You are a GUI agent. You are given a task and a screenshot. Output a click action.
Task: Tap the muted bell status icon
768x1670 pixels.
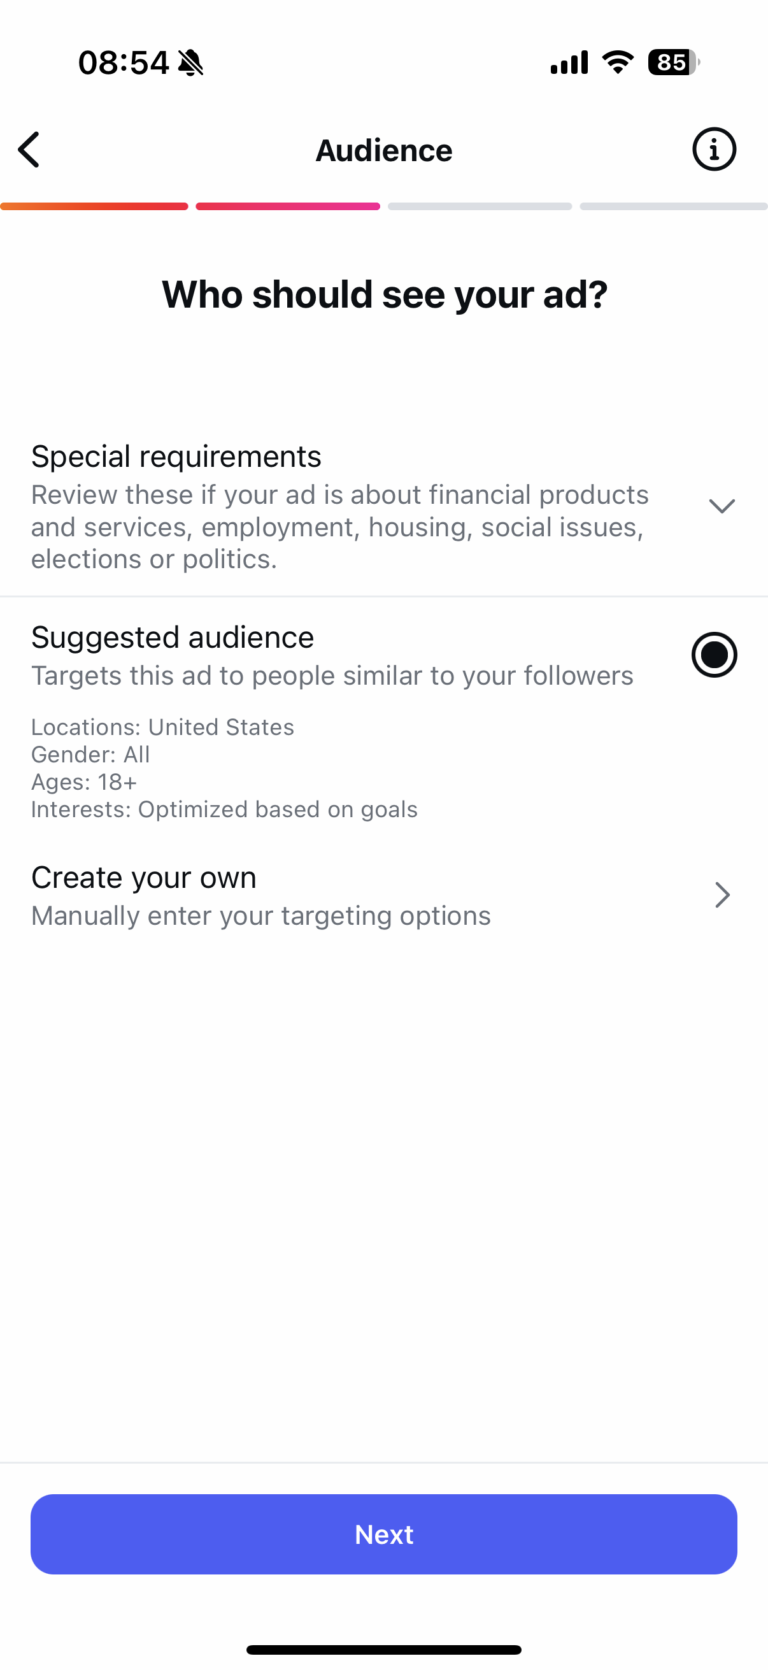191,63
